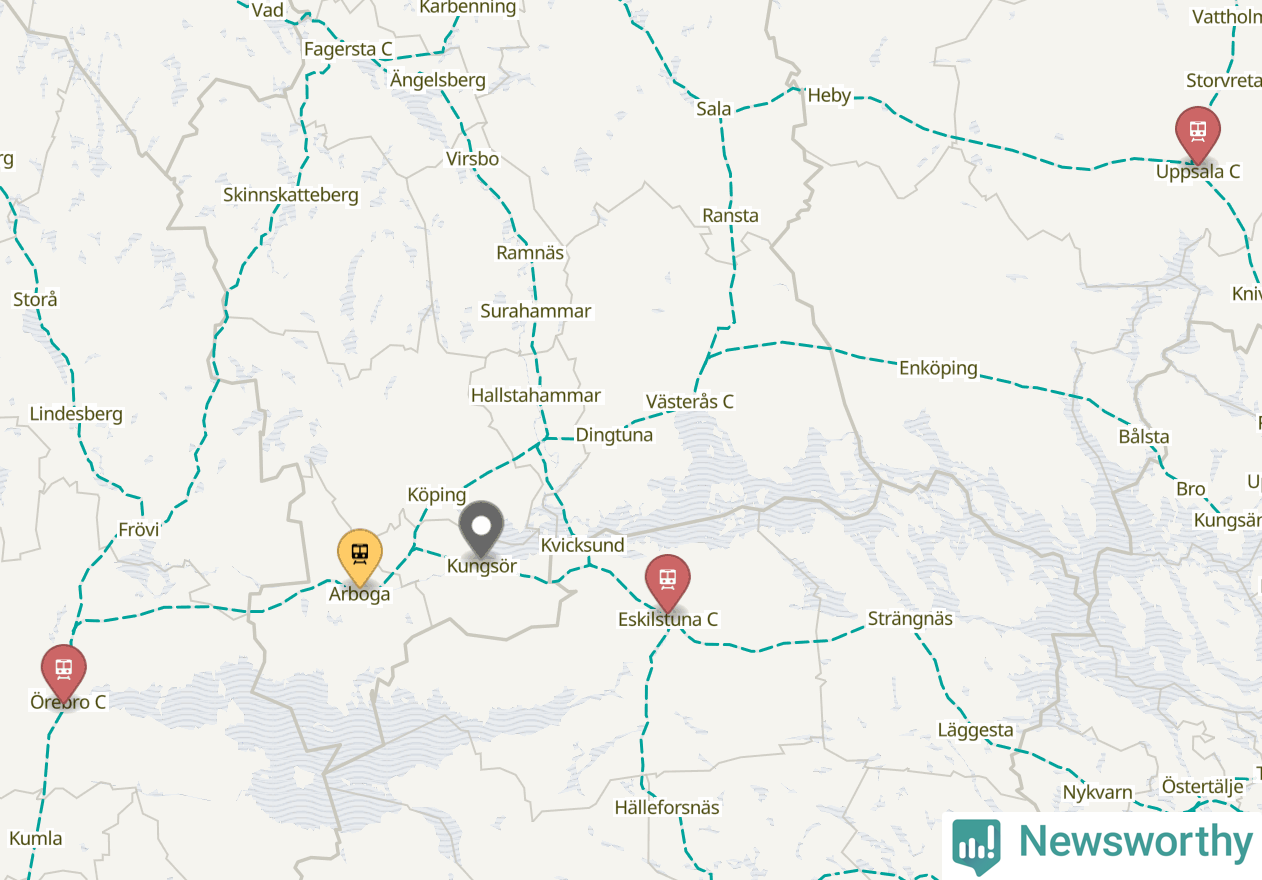Select the Kvicksund station label
The image size is (1262, 880).
[x=582, y=545]
